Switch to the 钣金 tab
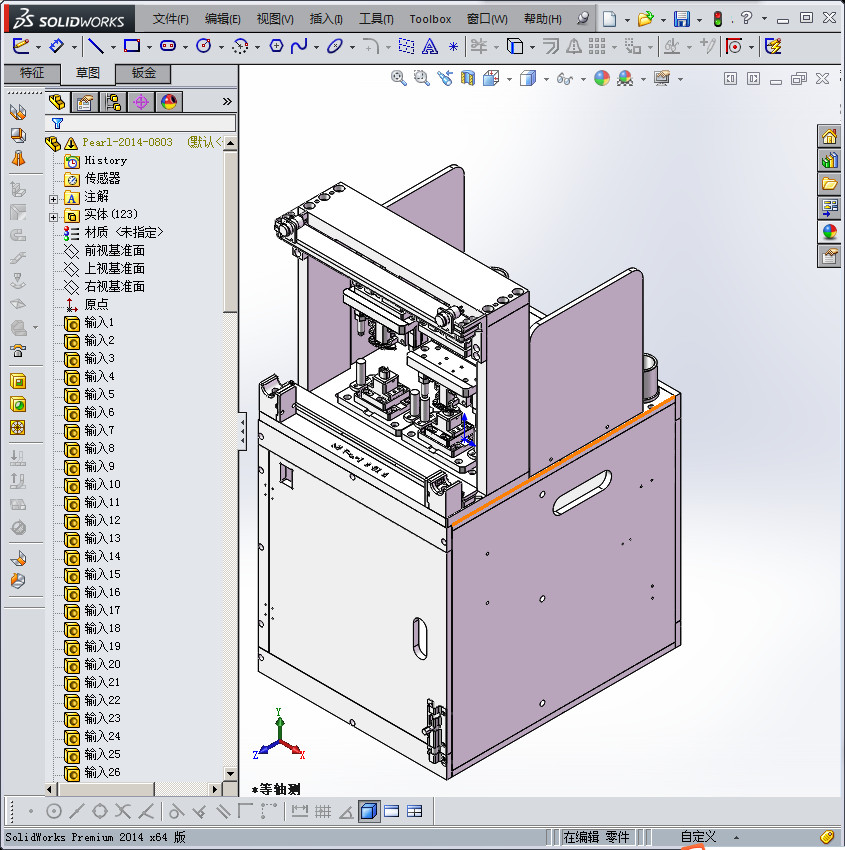845x850 pixels. pyautogui.click(x=144, y=73)
